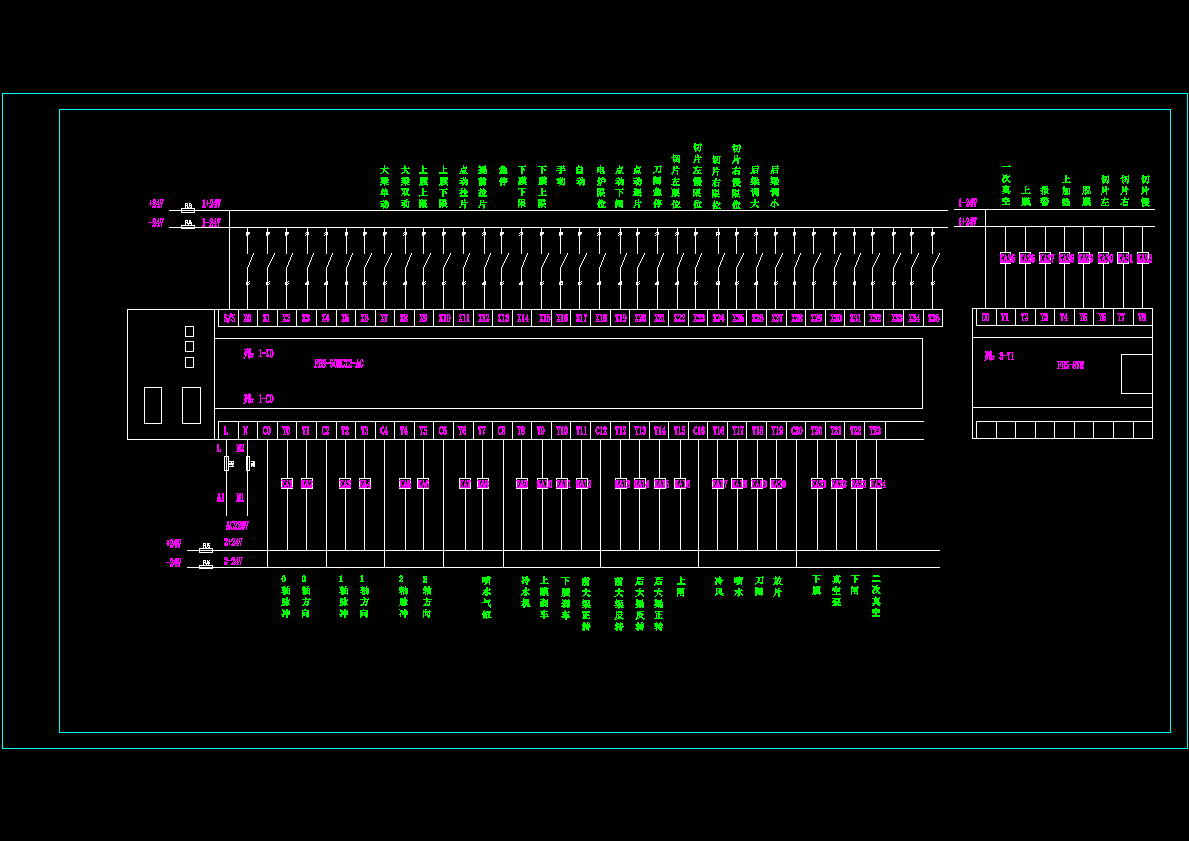Viewport: 1189px width, 841px height.
Task: Select terminal X1 on the input row
Action: (x=267, y=319)
